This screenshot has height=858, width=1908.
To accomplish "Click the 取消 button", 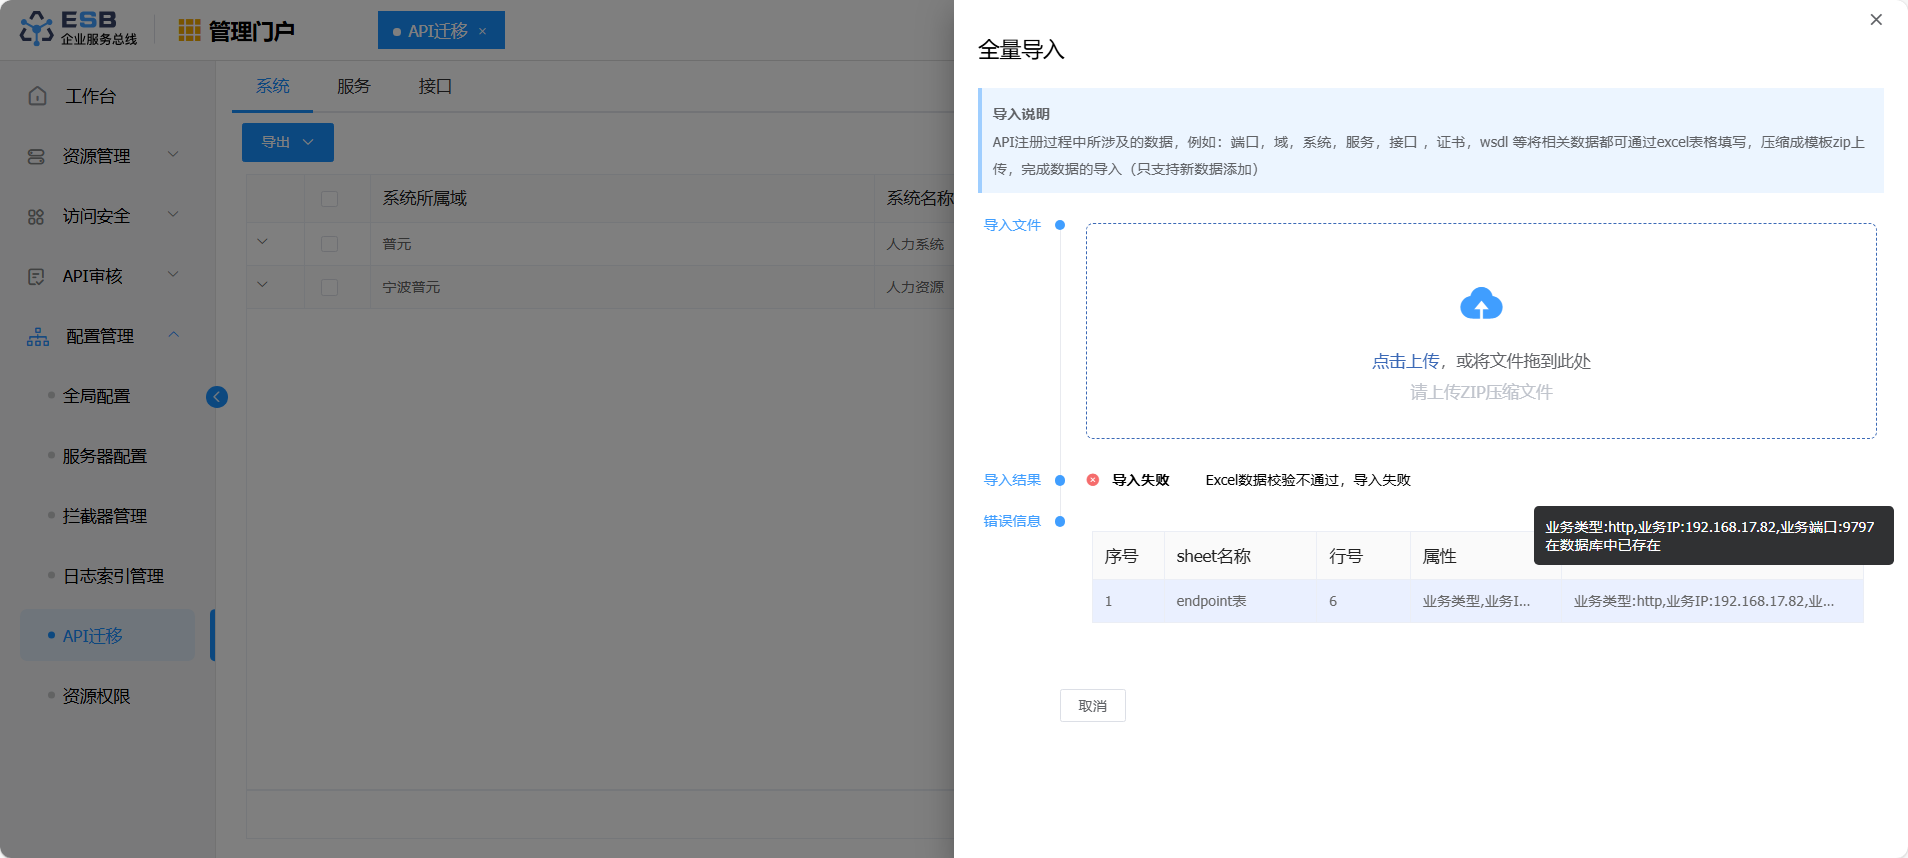I will coord(1092,706).
